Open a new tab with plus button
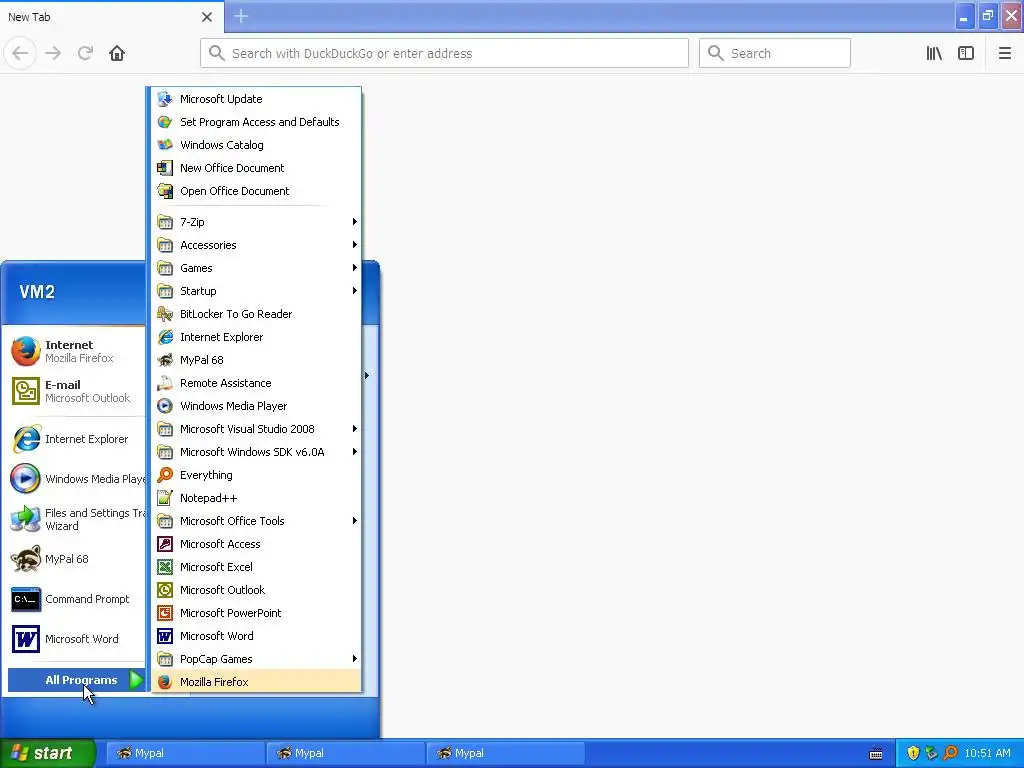Viewport: 1024px width, 768px height. (241, 16)
